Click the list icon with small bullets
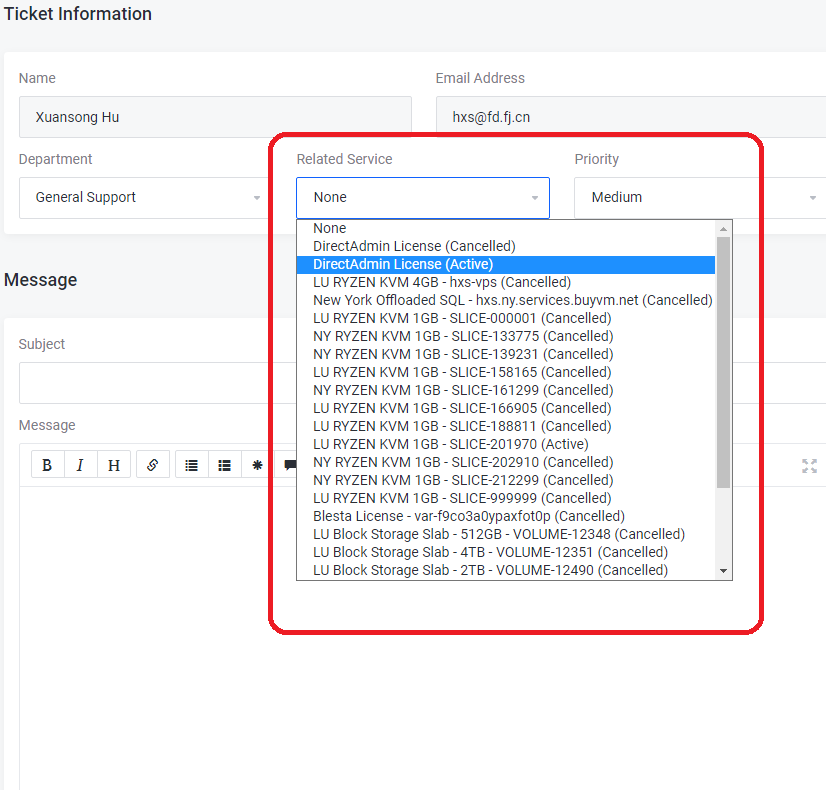 tap(192, 465)
